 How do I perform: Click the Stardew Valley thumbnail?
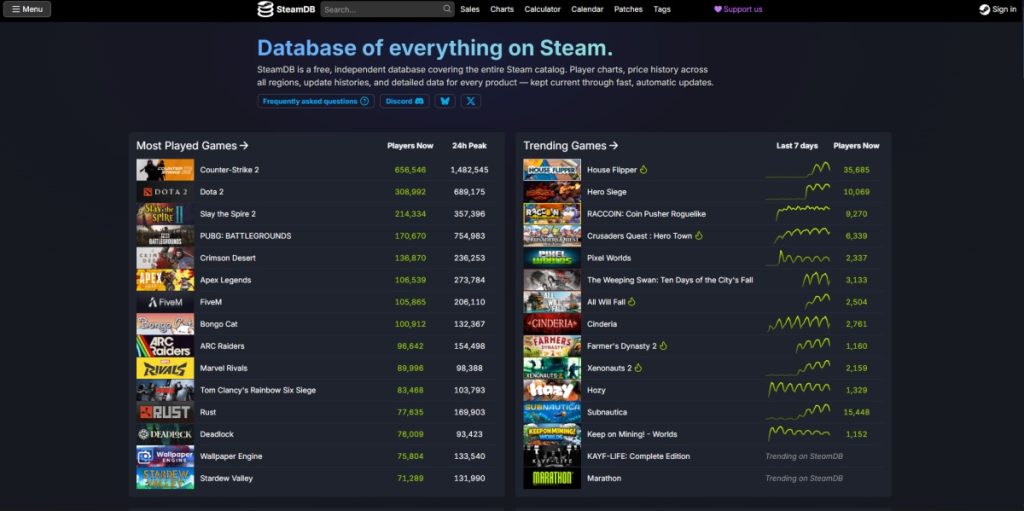pos(165,478)
